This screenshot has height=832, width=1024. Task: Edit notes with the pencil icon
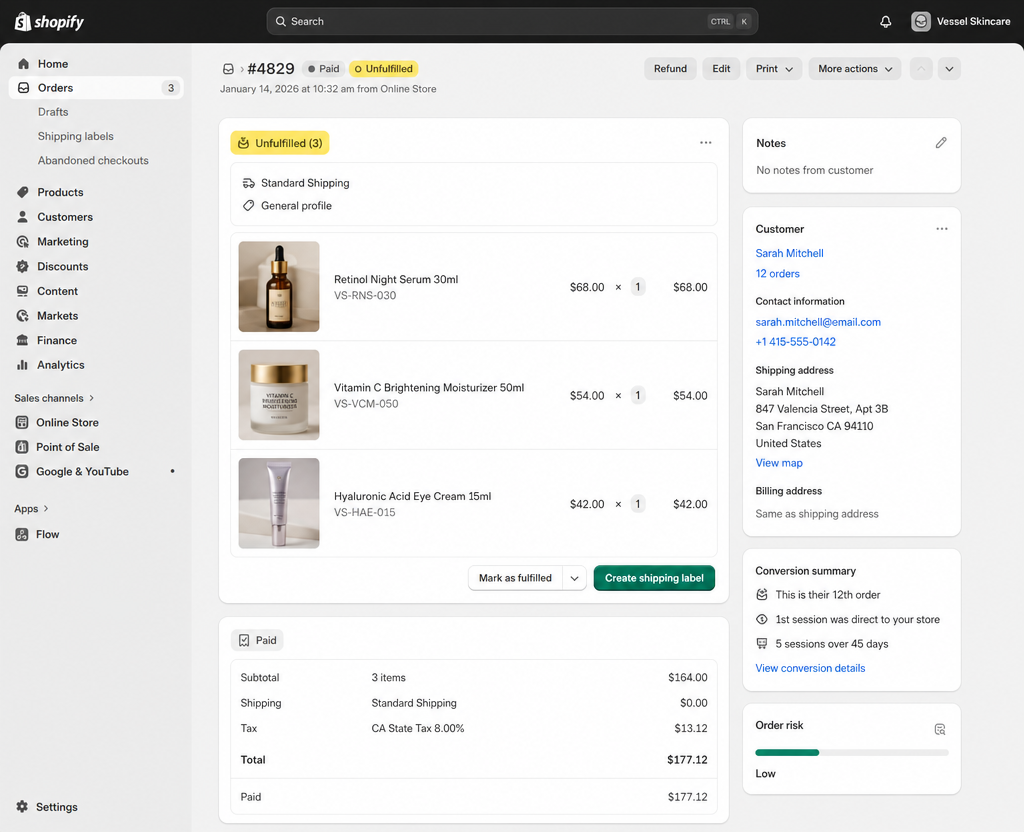(940, 142)
